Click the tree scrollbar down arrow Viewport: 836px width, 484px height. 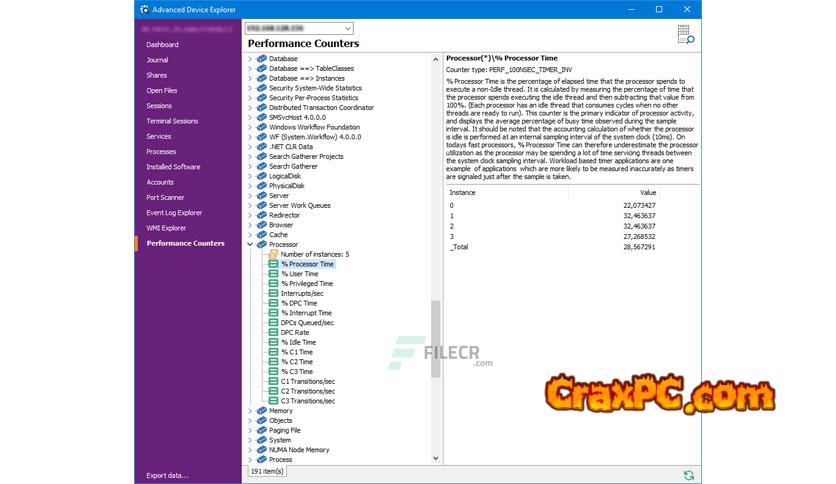436,458
